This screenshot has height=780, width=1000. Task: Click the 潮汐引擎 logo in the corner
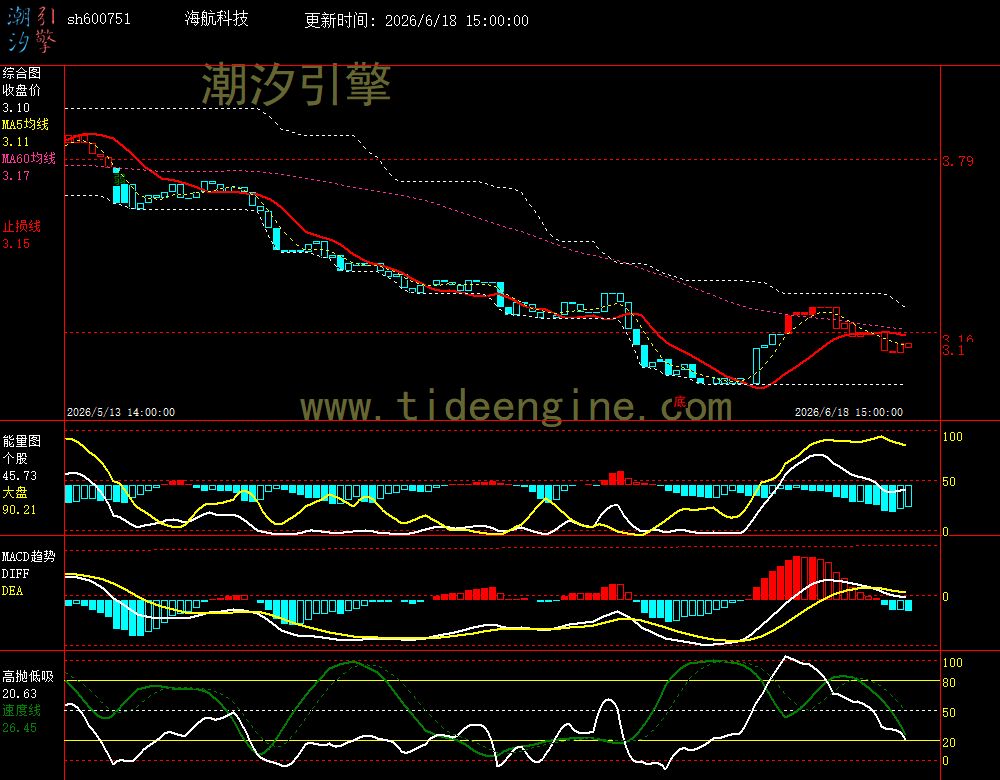pyautogui.click(x=32, y=29)
